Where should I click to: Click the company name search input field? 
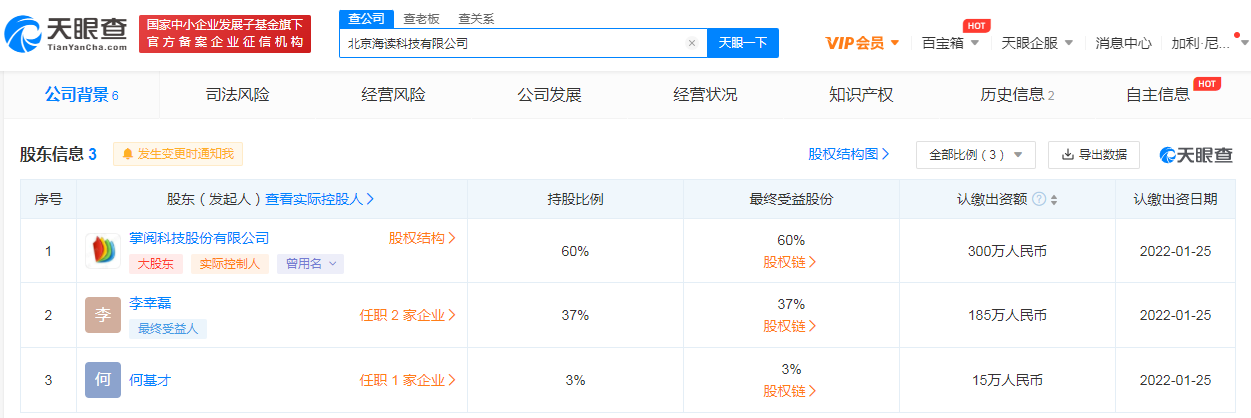click(x=512, y=43)
